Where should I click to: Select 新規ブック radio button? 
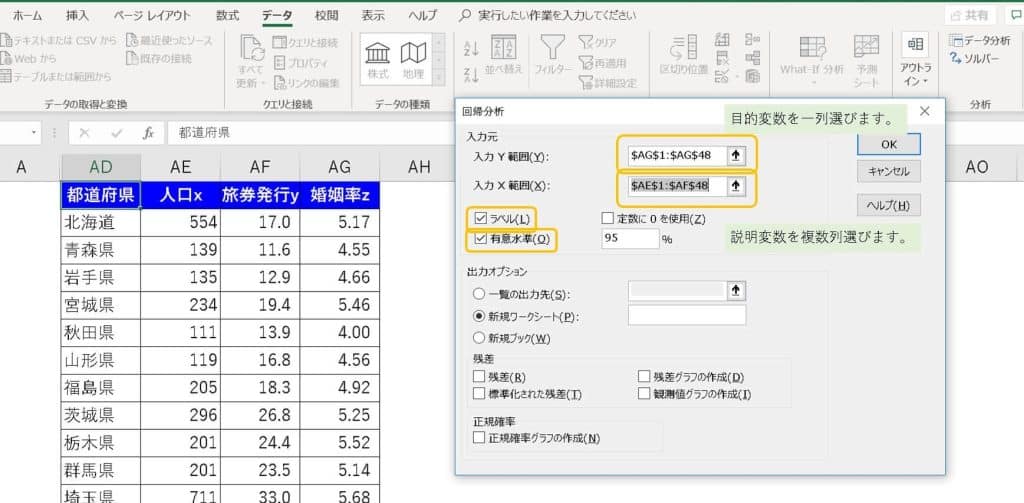(479, 338)
